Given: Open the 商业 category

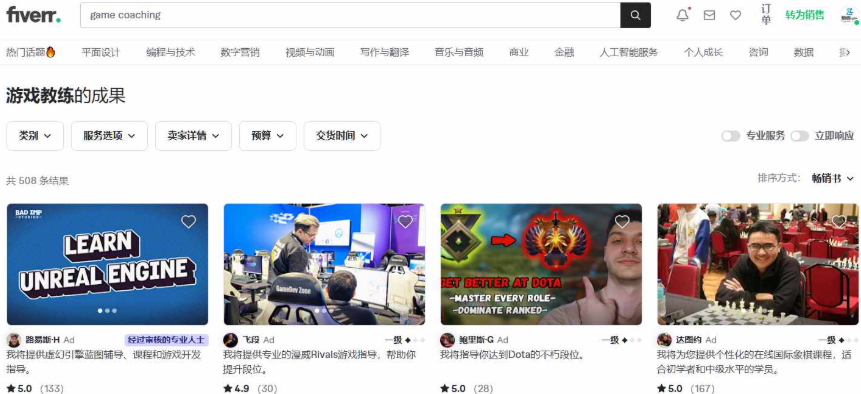Looking at the screenshot, I should [x=519, y=52].
